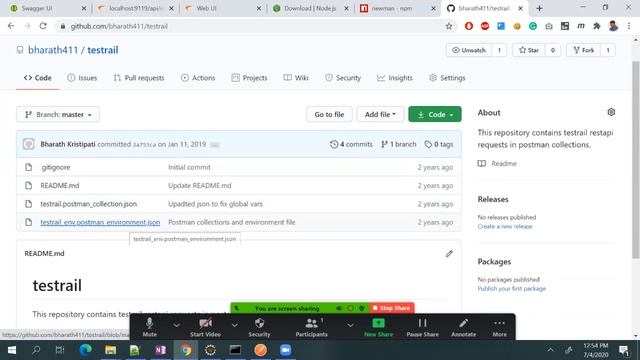The image size is (640, 360).
Task: Open repository Settings tab
Action: [447, 78]
